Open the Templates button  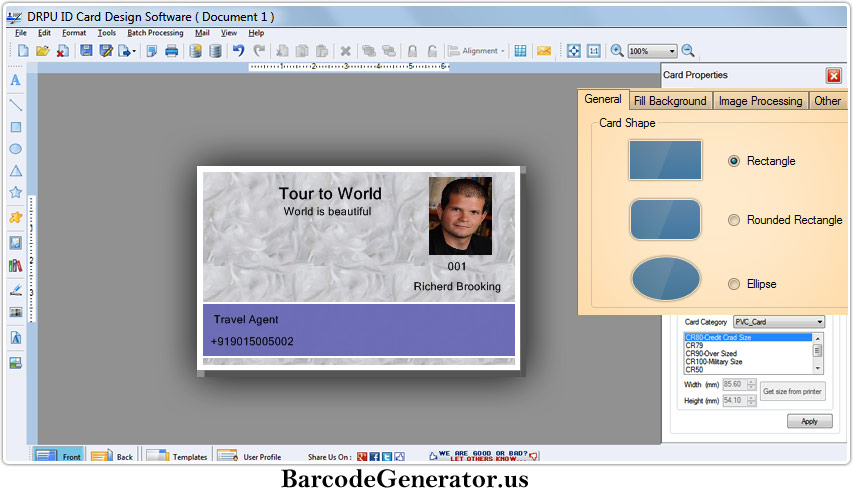pyautogui.click(x=177, y=456)
